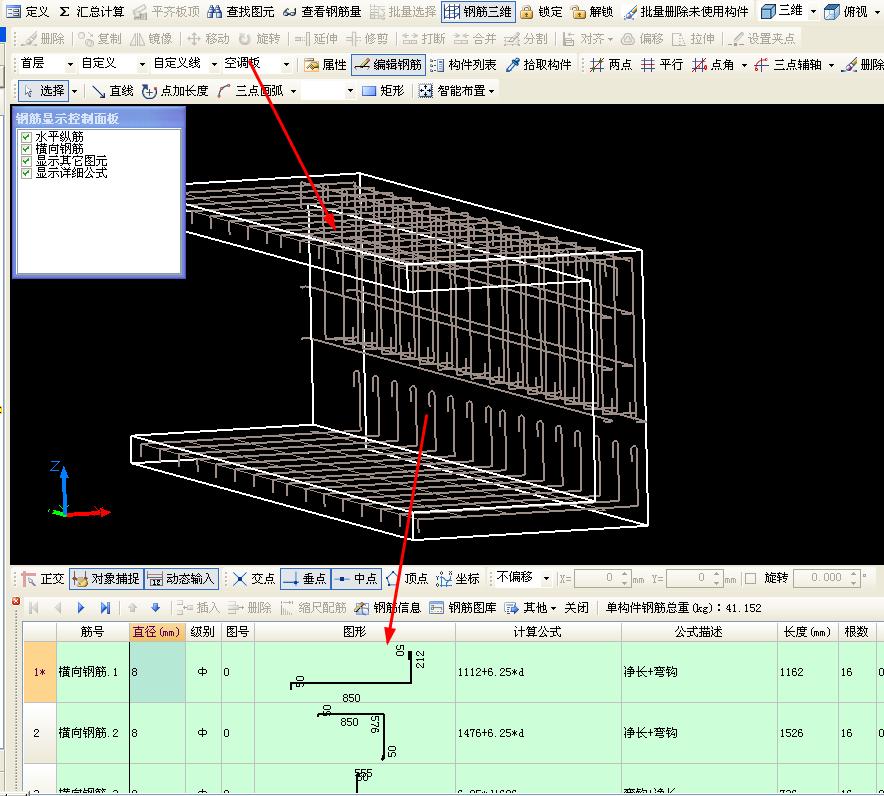Click the 关闭 close button

tap(576, 607)
